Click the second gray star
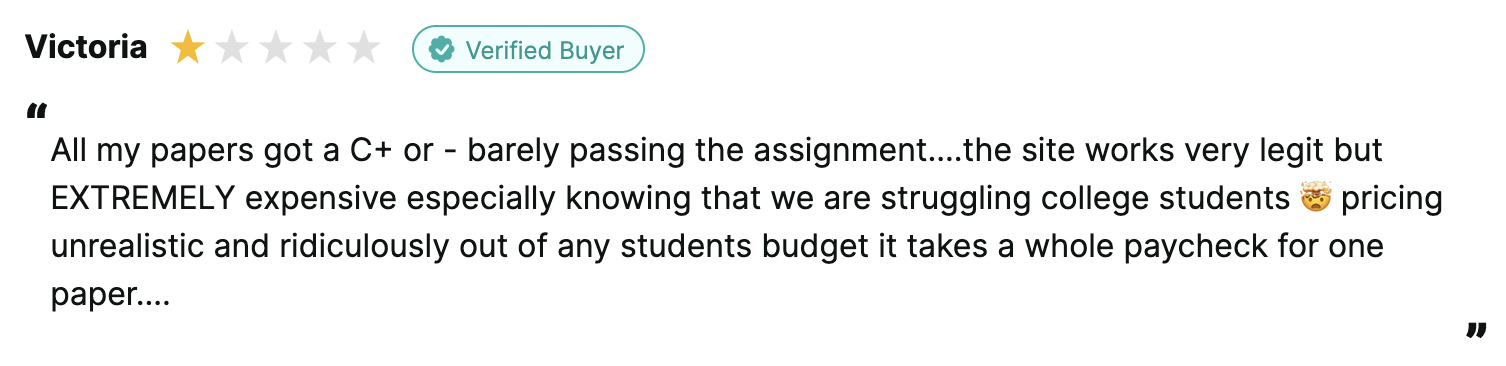Viewport: 1506px width, 366px height. pos(232,48)
